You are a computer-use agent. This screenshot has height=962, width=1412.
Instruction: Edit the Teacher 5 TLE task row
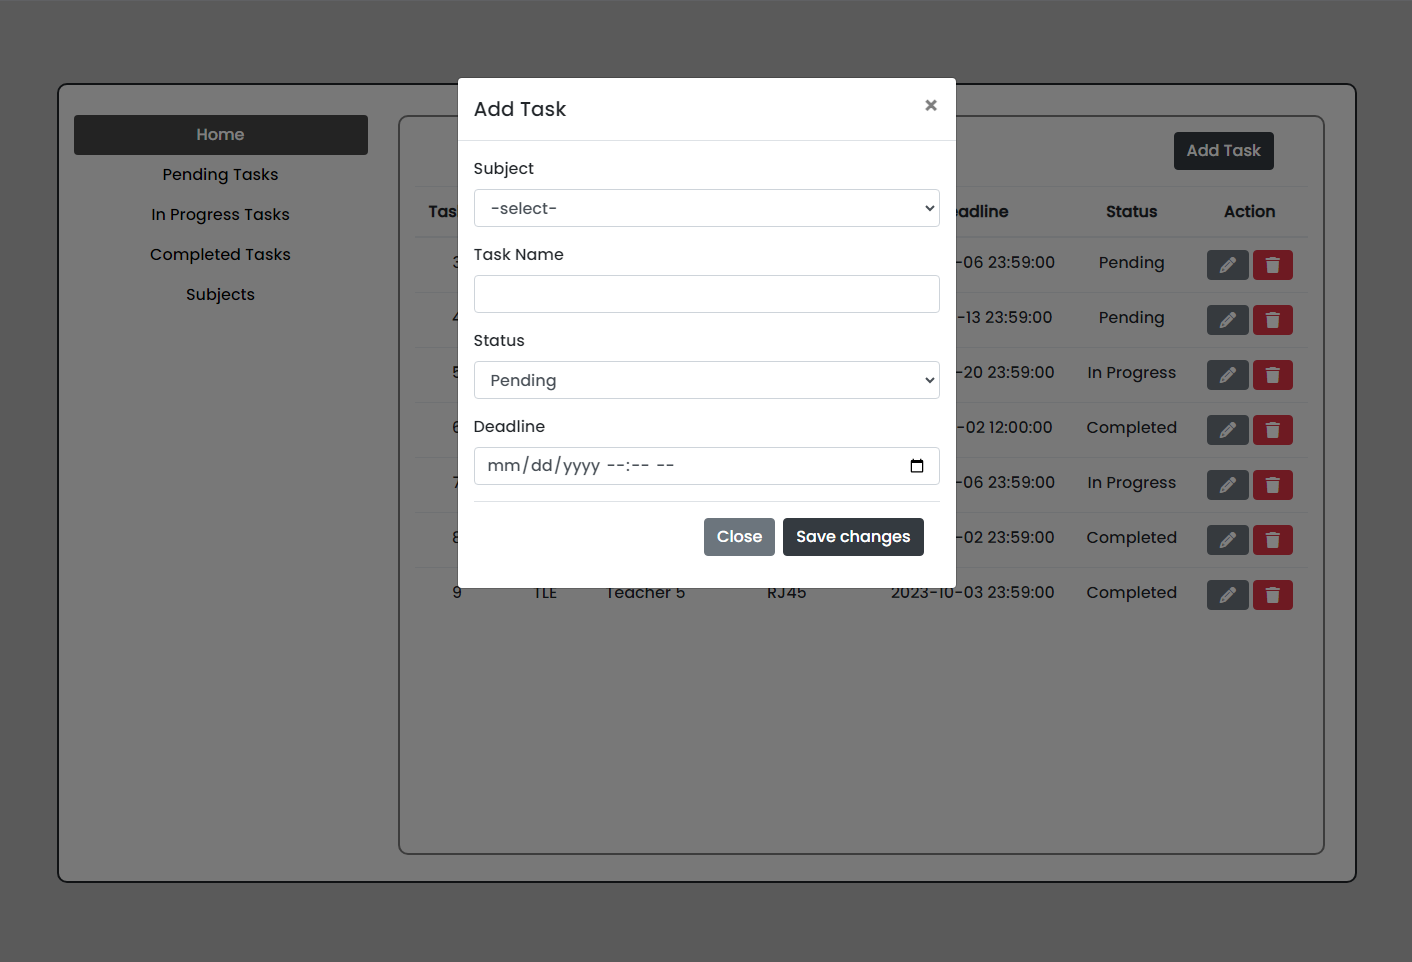click(x=1227, y=595)
